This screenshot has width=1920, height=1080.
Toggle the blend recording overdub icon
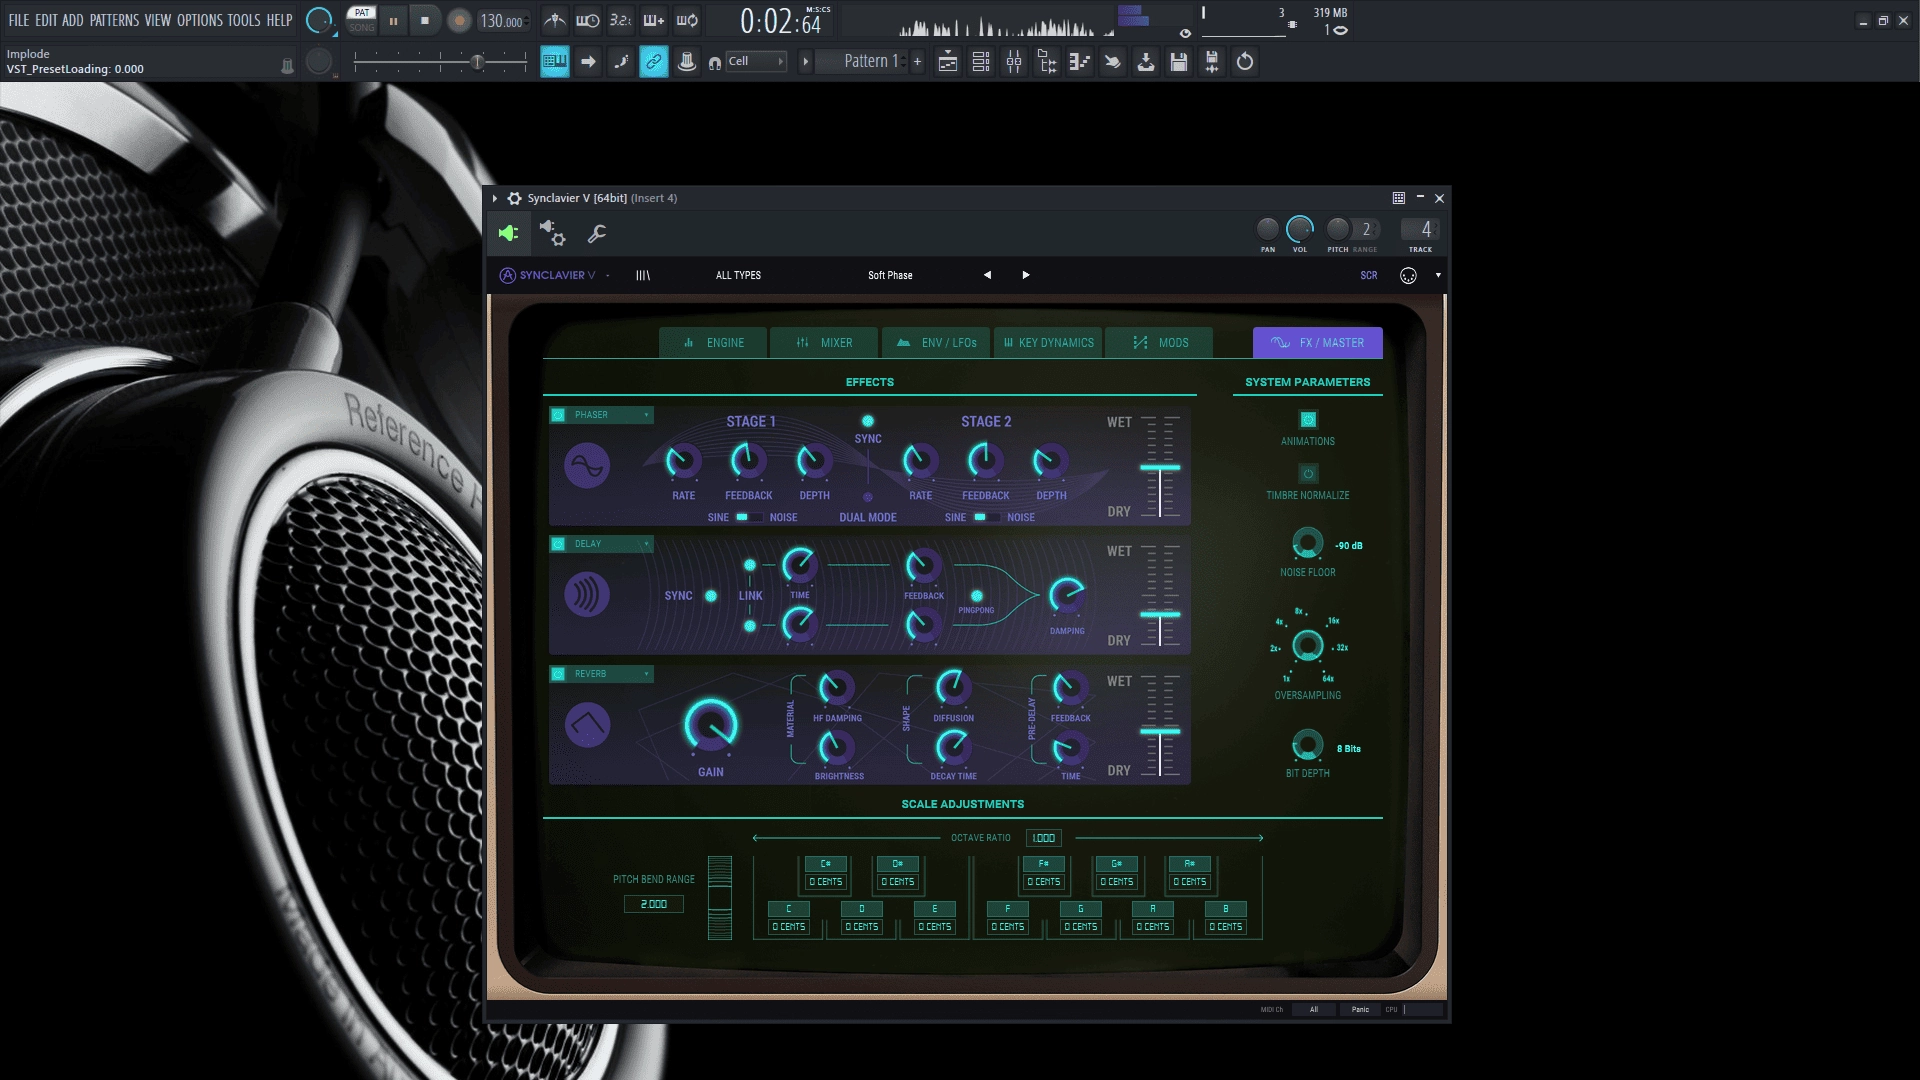point(654,20)
